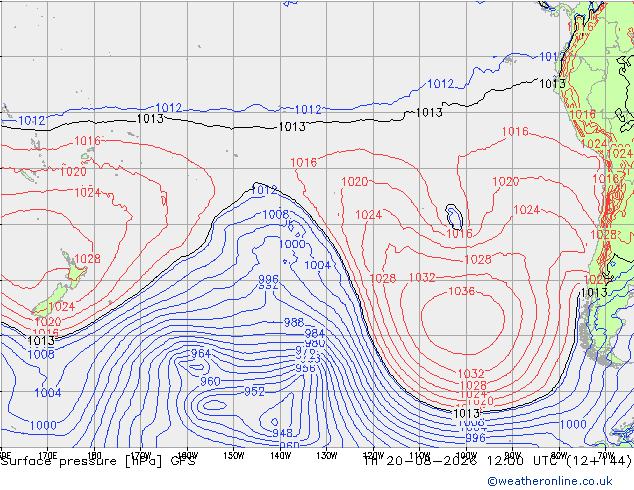Click the 948 low pressure contour label
Viewport: 634px width, 490px height.
(x=282, y=433)
